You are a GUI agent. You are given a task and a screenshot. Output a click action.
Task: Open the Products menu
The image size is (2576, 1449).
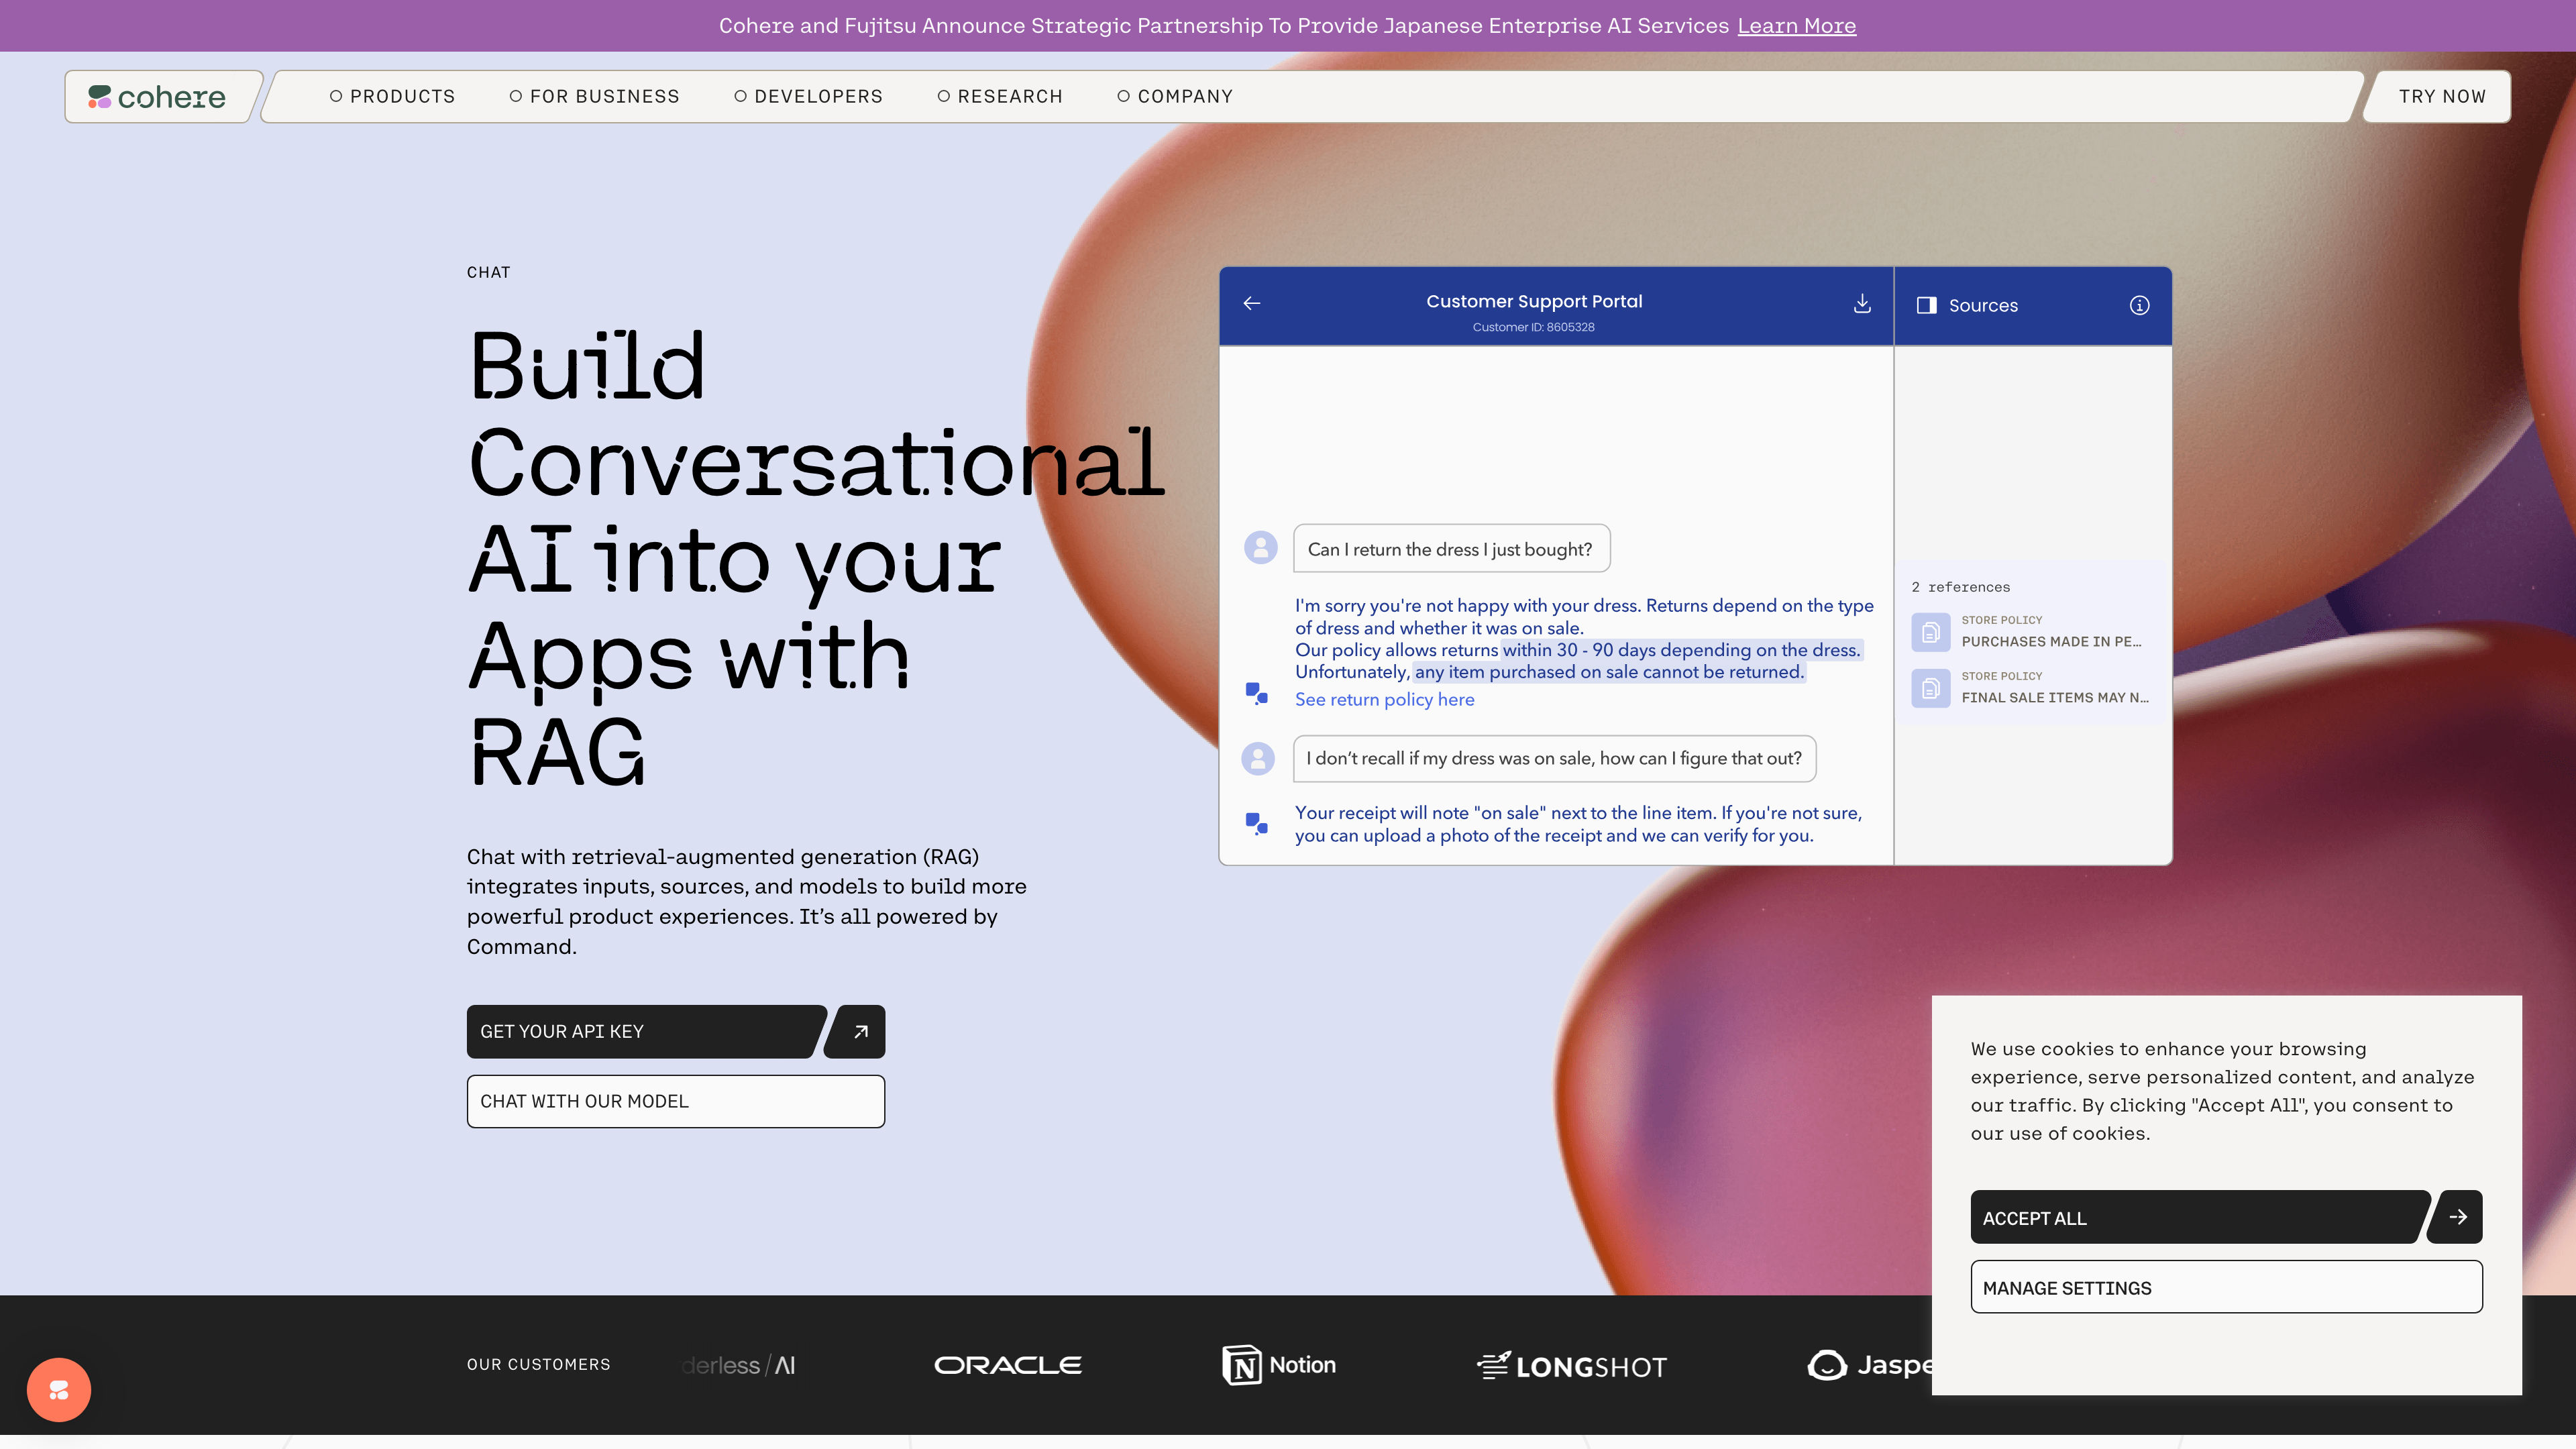point(392,96)
